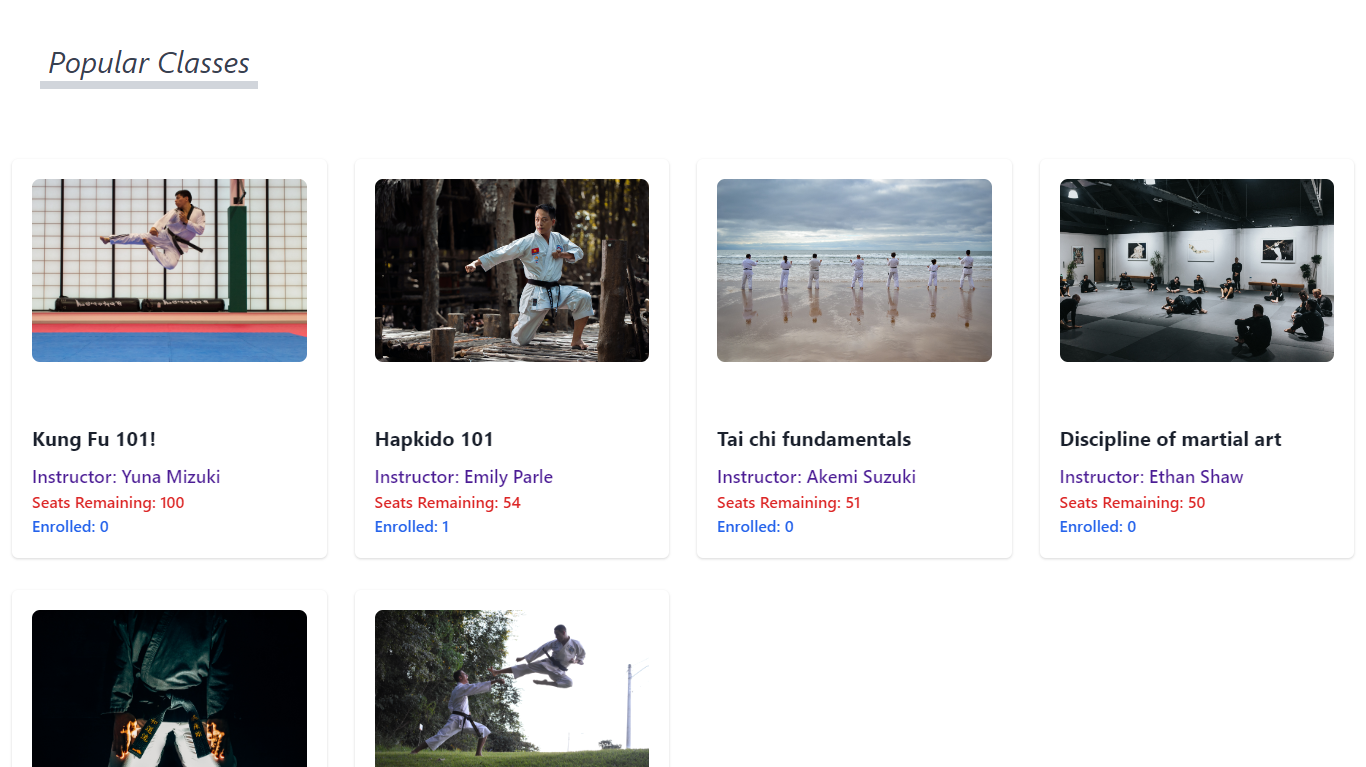The image size is (1366, 767).
Task: Click Seats Remaining: 50 label
Action: [x=1132, y=503]
